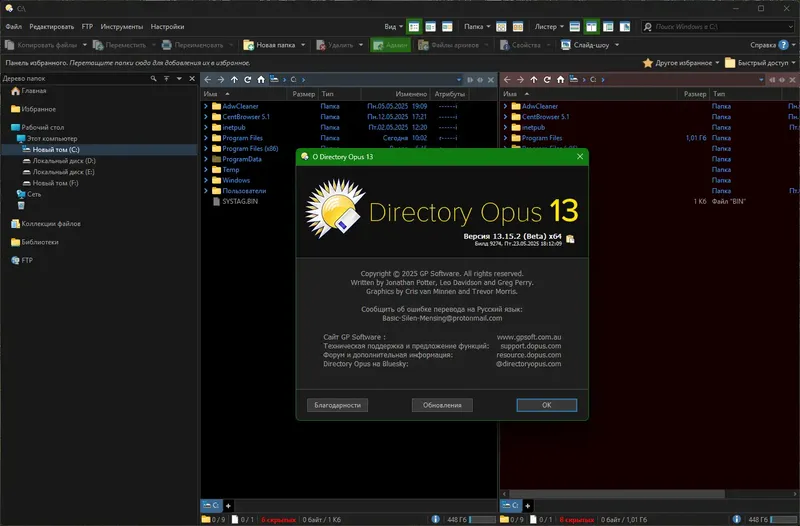The image size is (800, 526).
Task: Go up one folder in left pane
Action: (x=234, y=80)
